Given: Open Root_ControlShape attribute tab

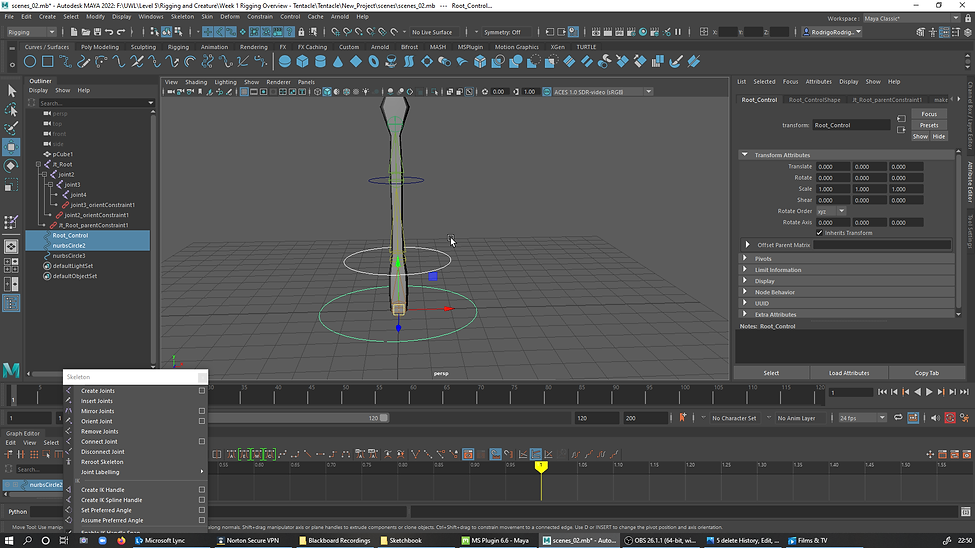Looking at the screenshot, I should pos(814,100).
